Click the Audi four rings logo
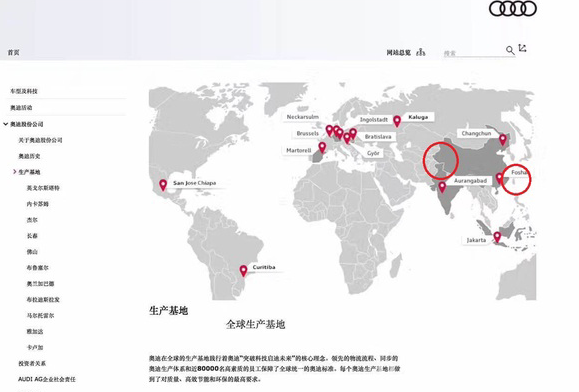This screenshot has width=579, height=392. click(x=513, y=8)
